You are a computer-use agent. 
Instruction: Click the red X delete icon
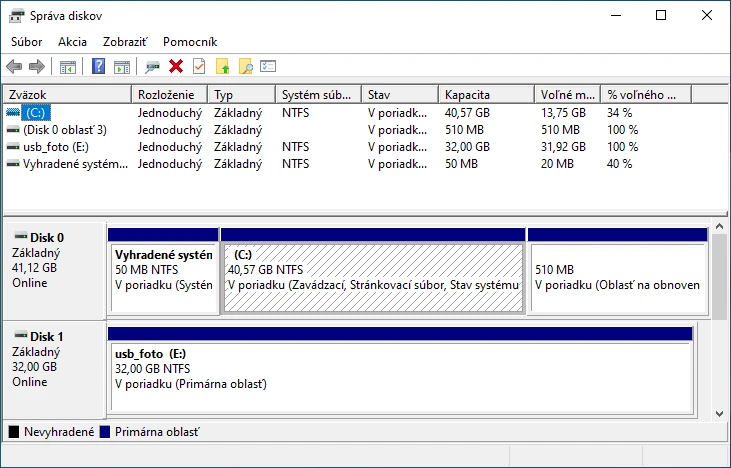(x=176, y=67)
